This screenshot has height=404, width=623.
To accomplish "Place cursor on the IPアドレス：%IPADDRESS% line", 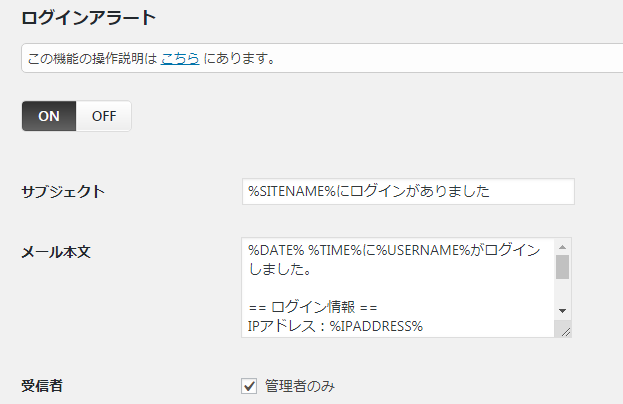I will pos(335,326).
